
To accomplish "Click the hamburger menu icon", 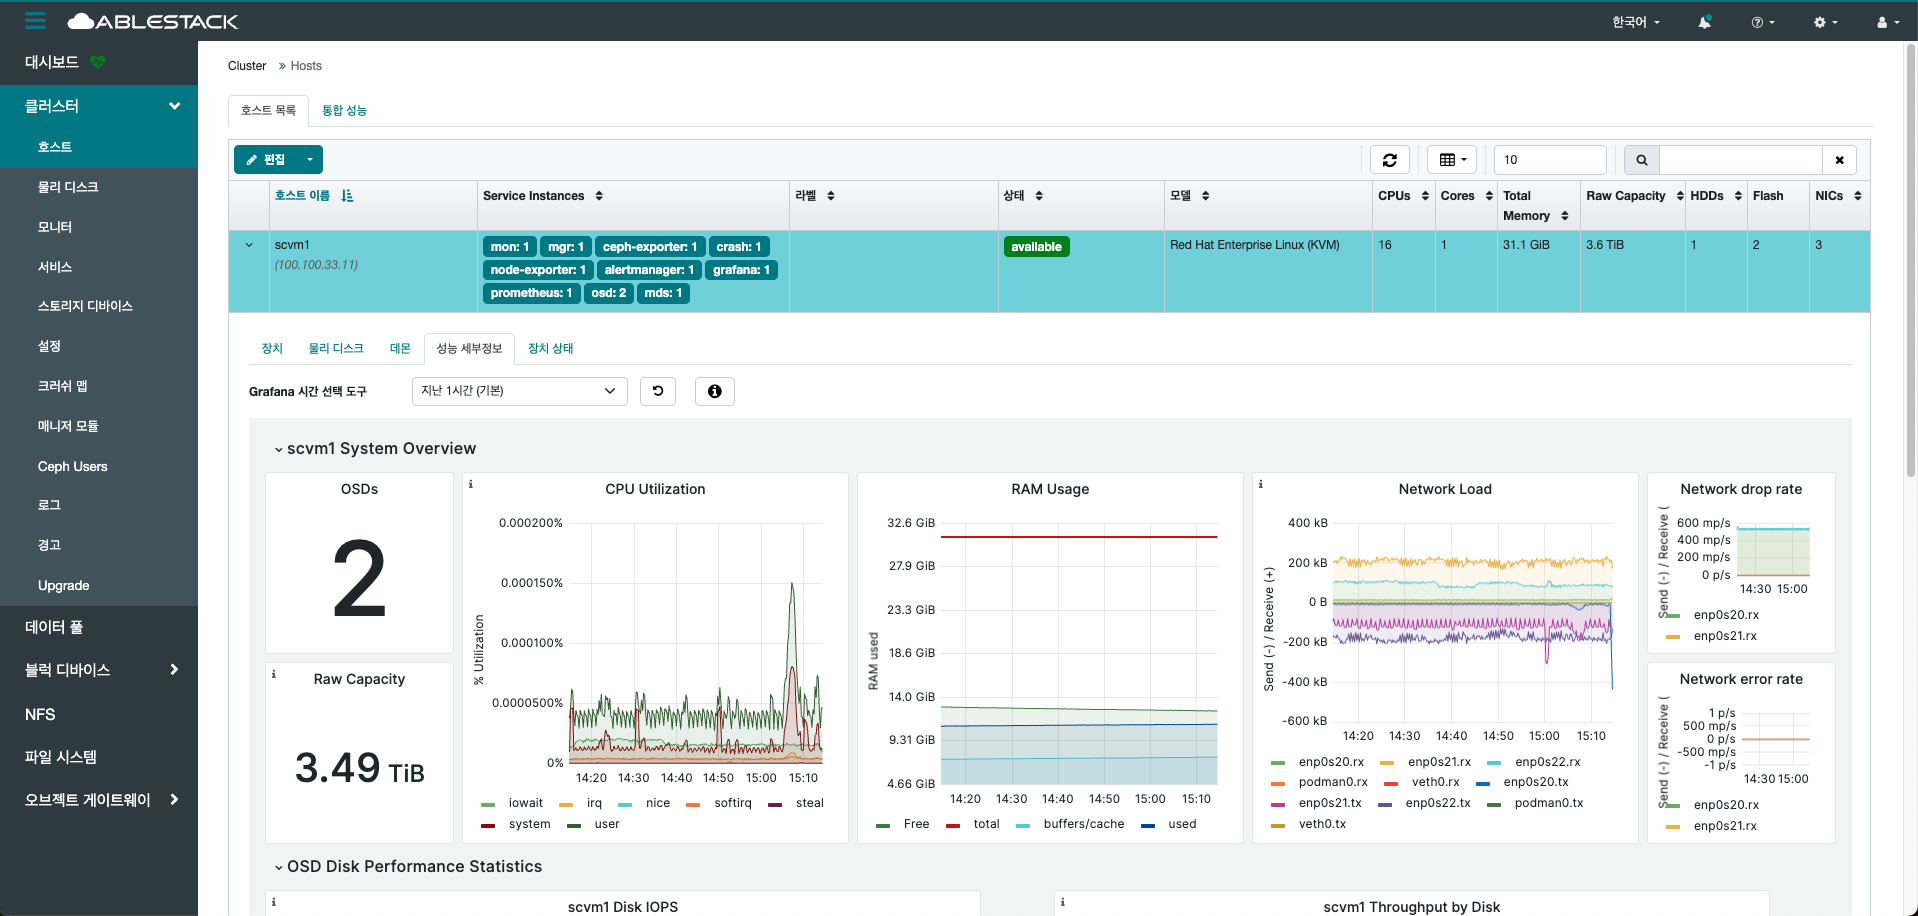I will (x=35, y=21).
